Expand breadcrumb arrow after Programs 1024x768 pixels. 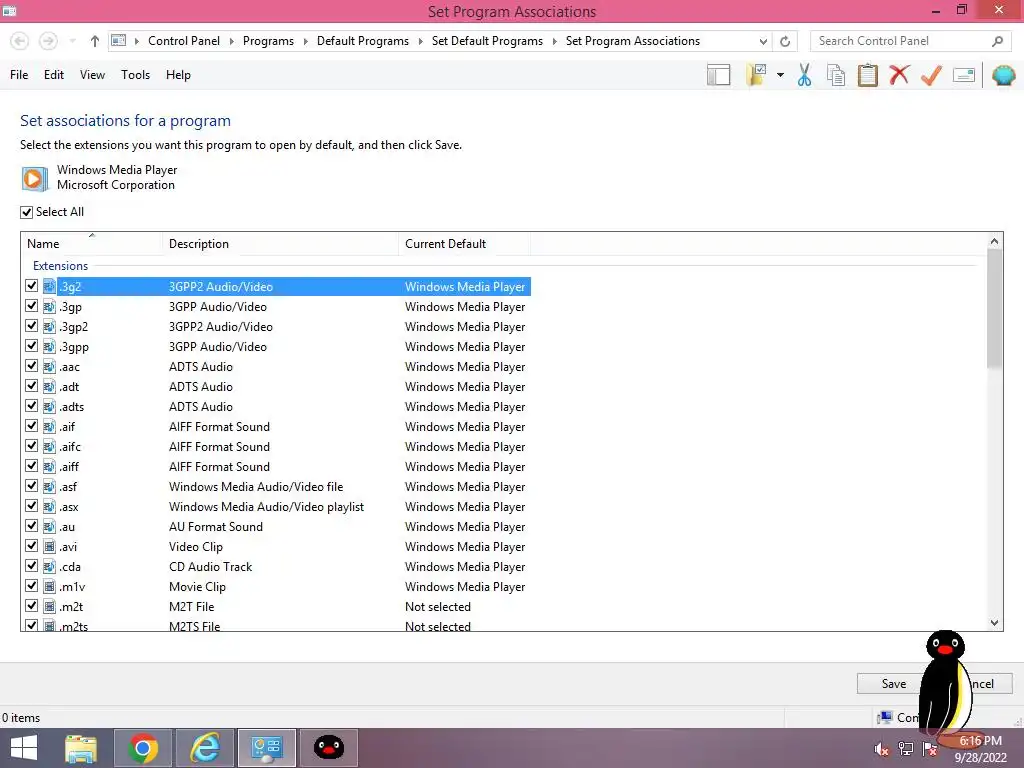pos(305,41)
